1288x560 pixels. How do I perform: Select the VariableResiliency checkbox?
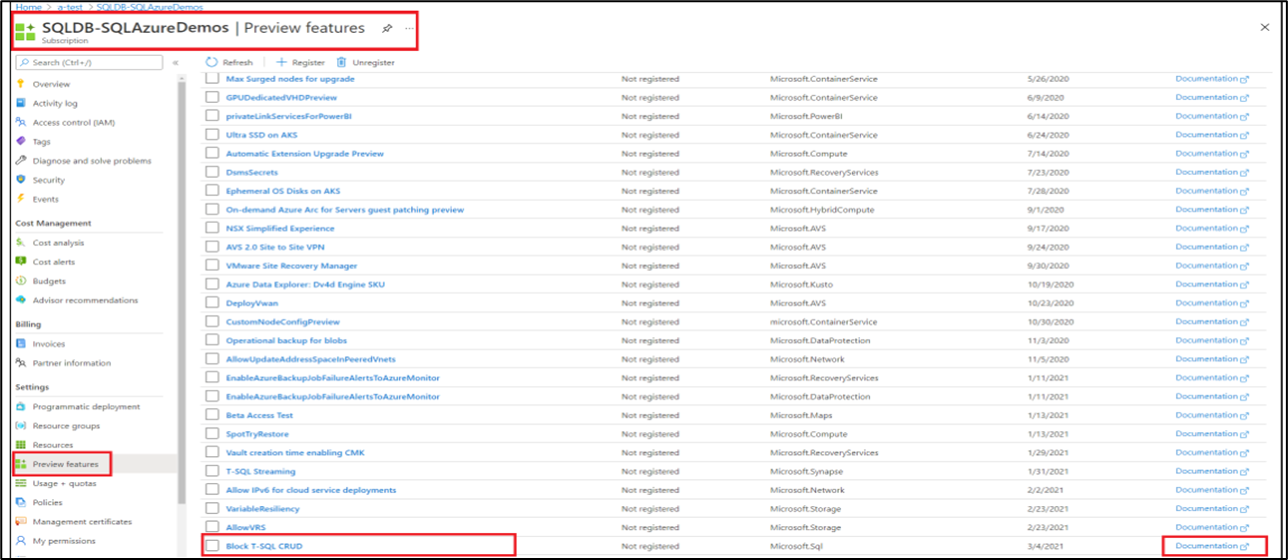[x=212, y=509]
